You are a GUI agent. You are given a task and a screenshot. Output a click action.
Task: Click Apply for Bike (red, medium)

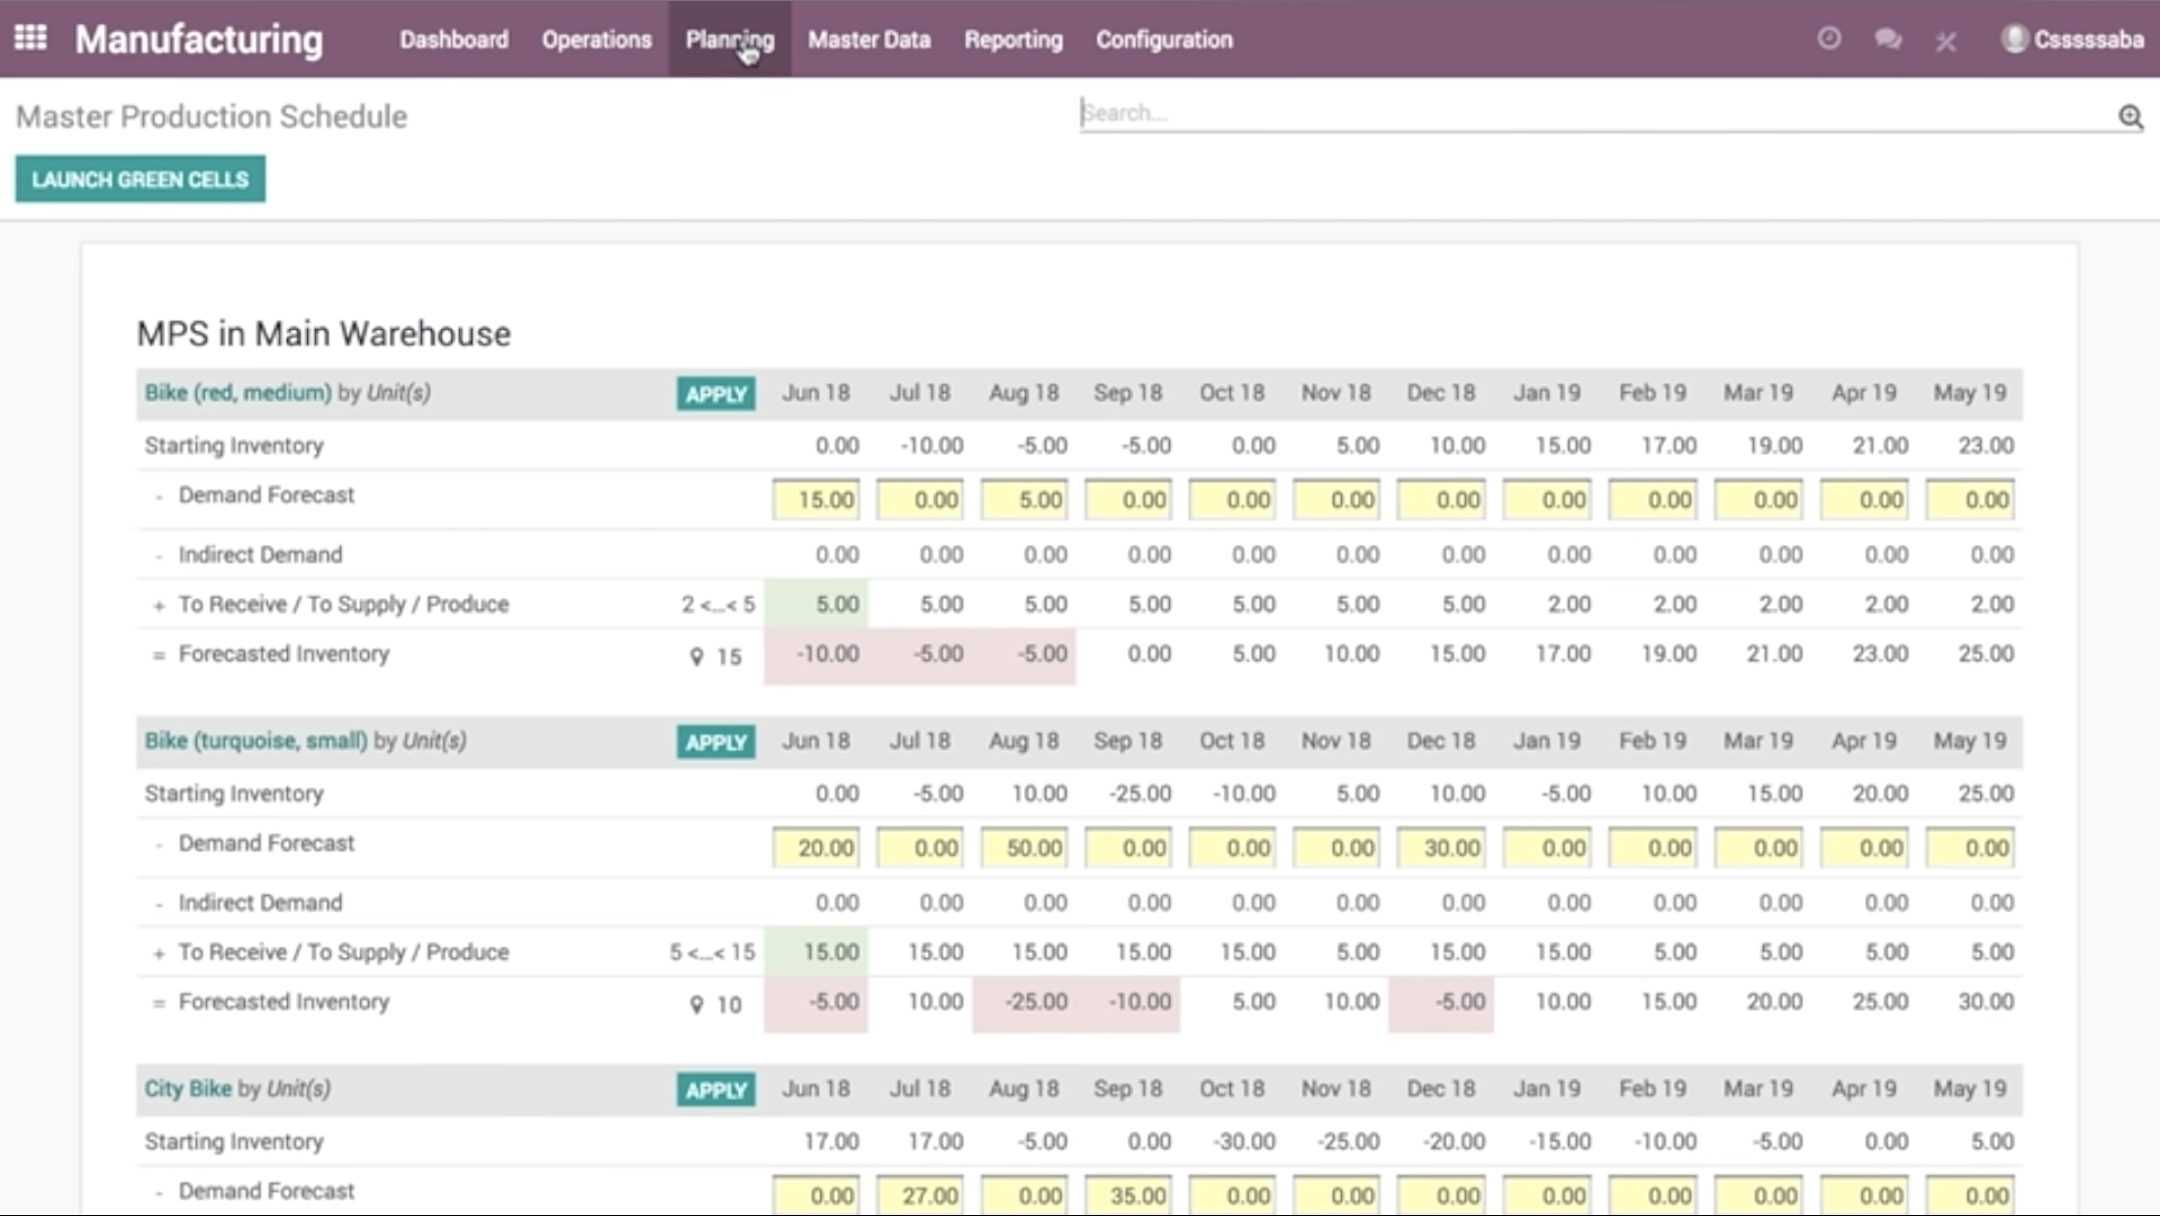point(715,394)
